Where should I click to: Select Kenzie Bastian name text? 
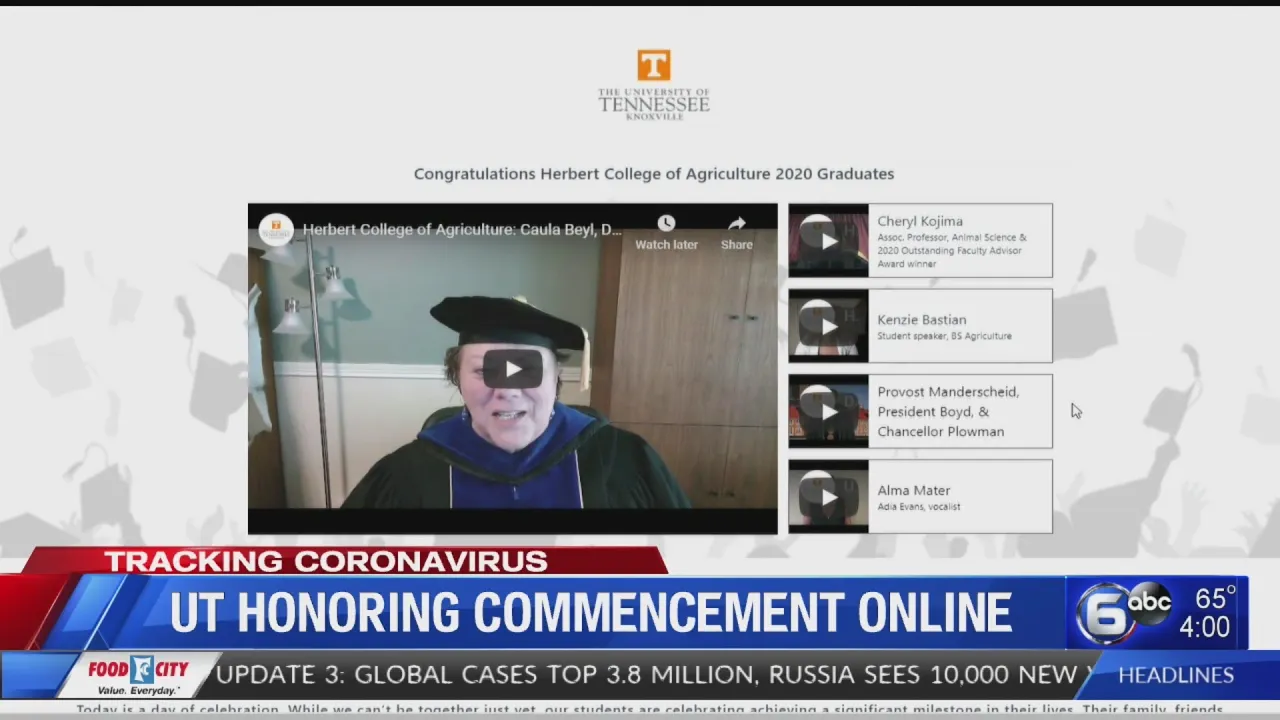click(921, 320)
